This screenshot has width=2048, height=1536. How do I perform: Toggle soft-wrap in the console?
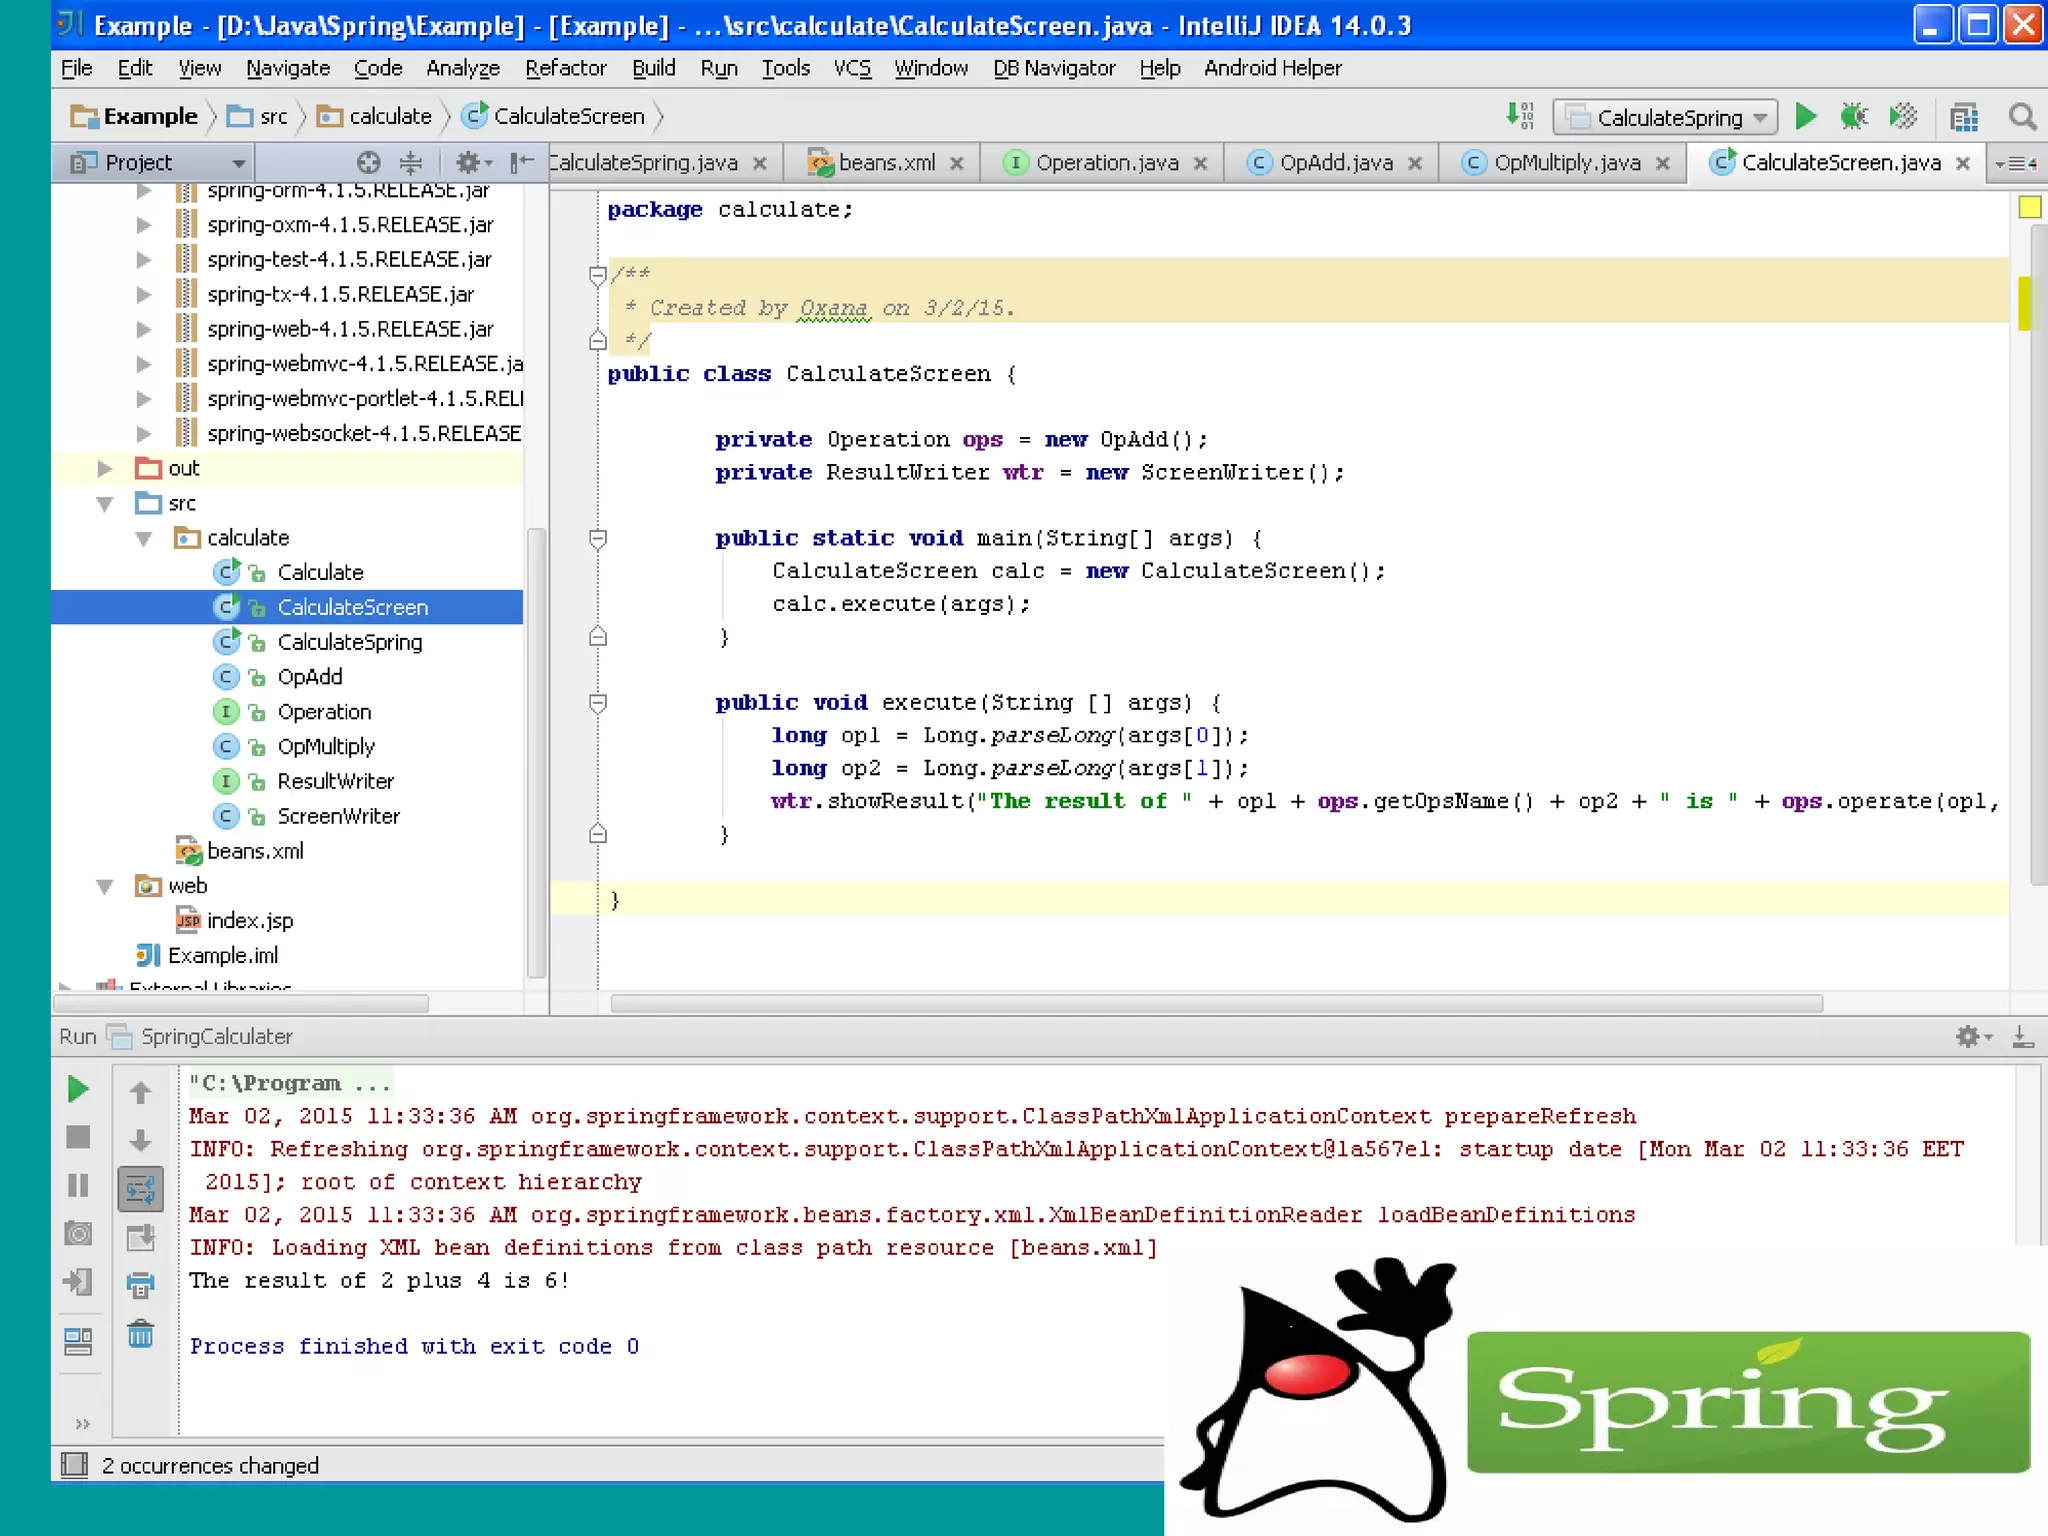coord(141,1189)
